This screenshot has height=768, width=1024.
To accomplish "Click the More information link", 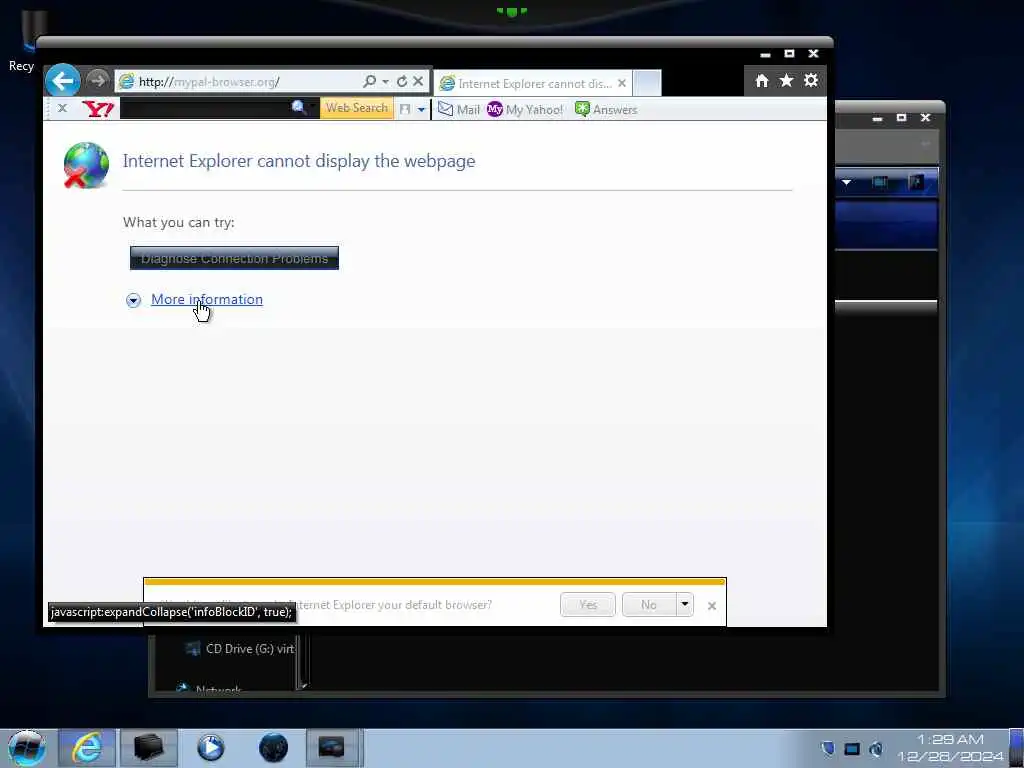I will 207,299.
